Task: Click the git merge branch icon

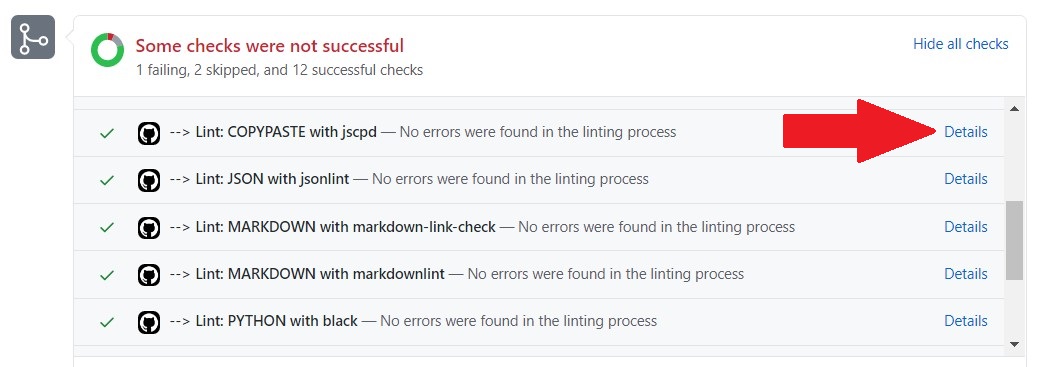Action: pyautogui.click(x=33, y=38)
